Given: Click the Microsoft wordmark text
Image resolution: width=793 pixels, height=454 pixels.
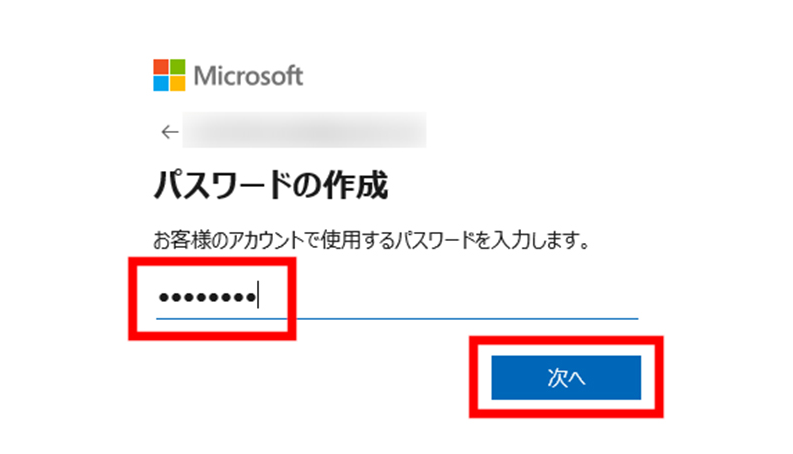Looking at the screenshot, I should pyautogui.click(x=248, y=76).
